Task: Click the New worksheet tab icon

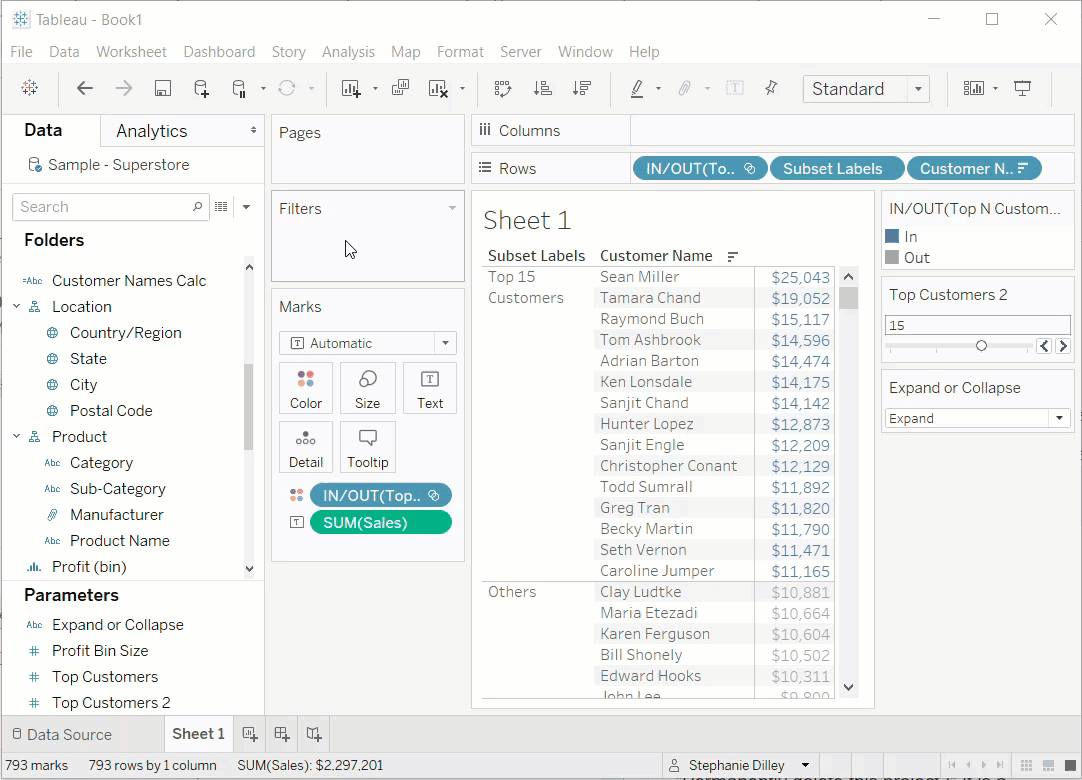Action: pyautogui.click(x=250, y=734)
